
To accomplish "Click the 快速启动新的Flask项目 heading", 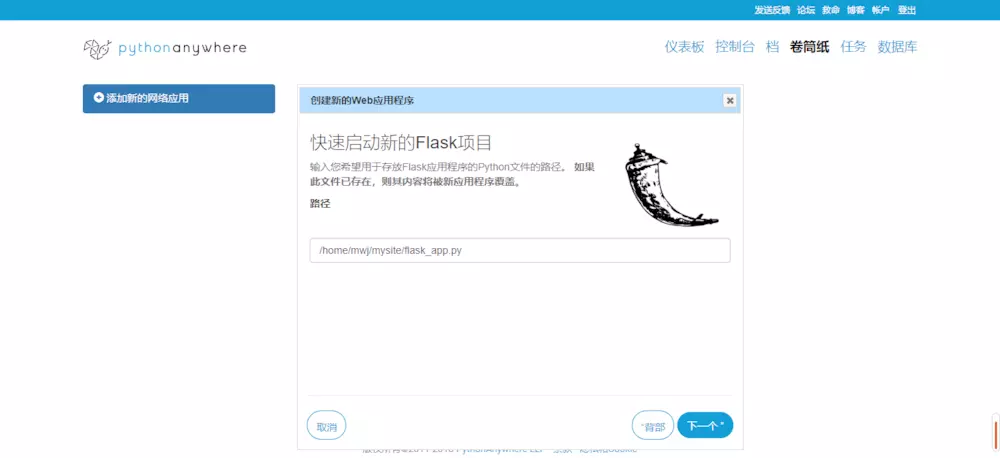I will [x=401, y=142].
